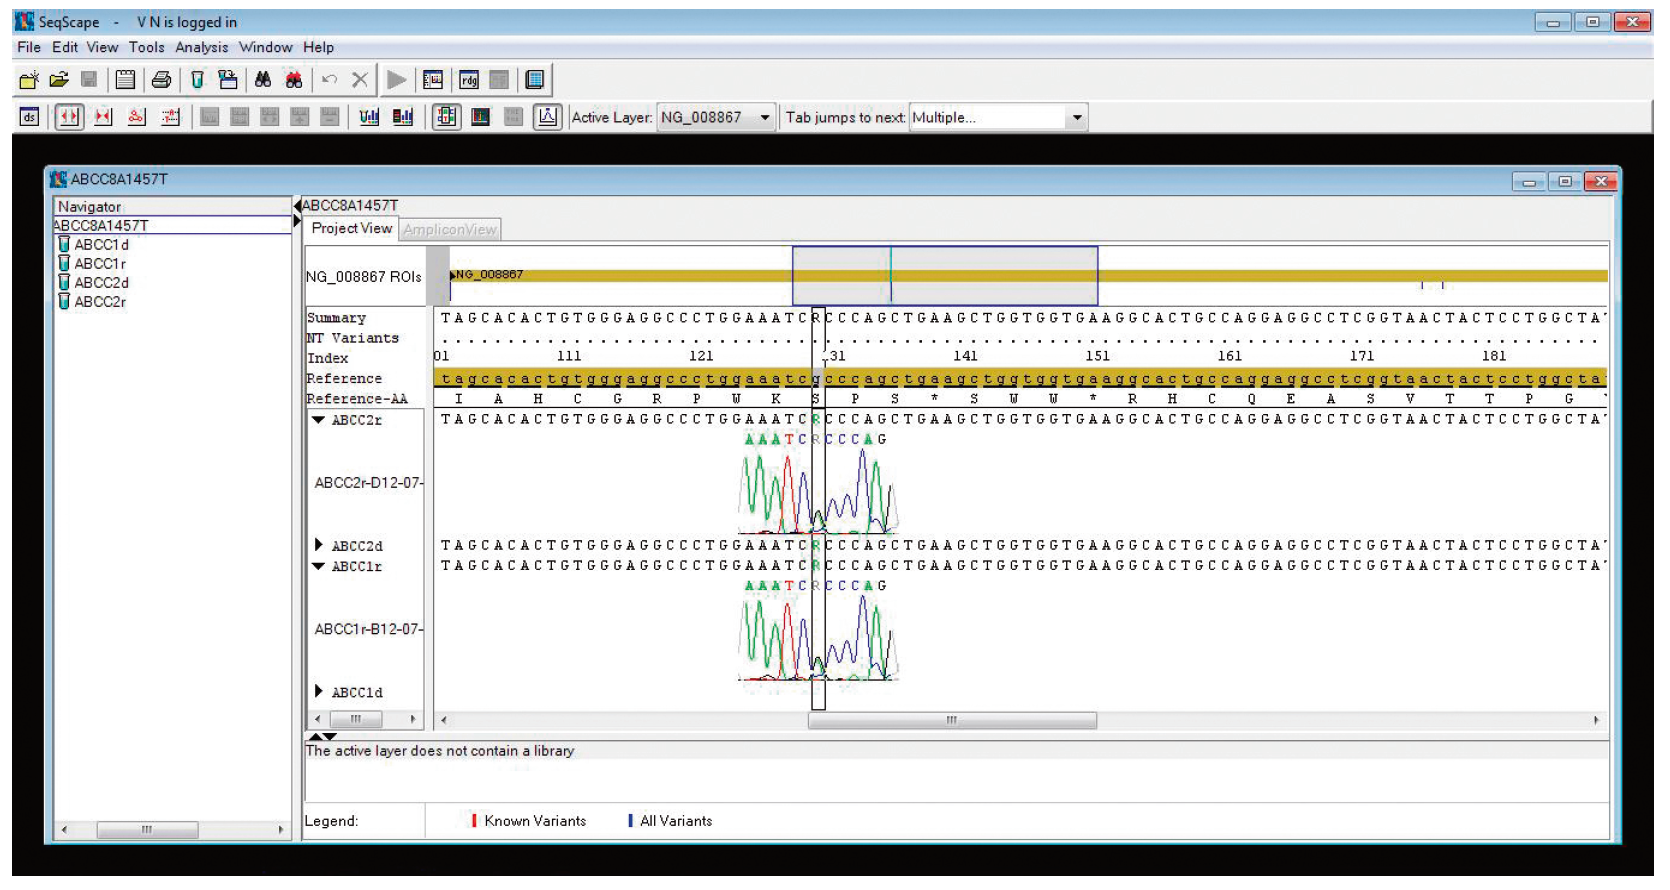This screenshot has height=890, width=1670.
Task: Click the printer icon
Action: (161, 80)
